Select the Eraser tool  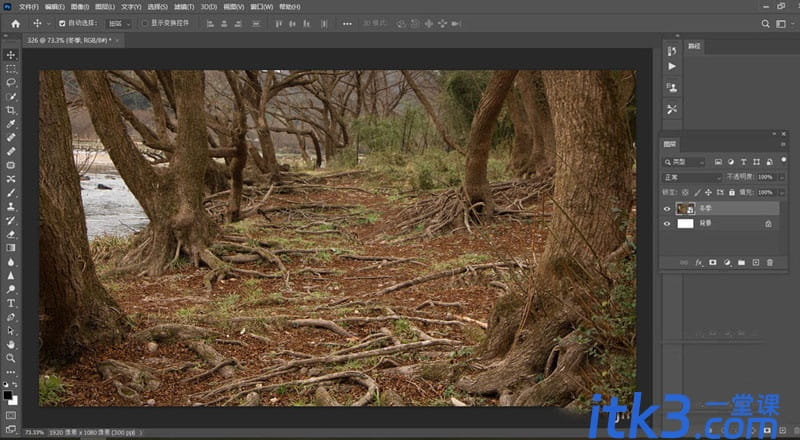point(11,234)
